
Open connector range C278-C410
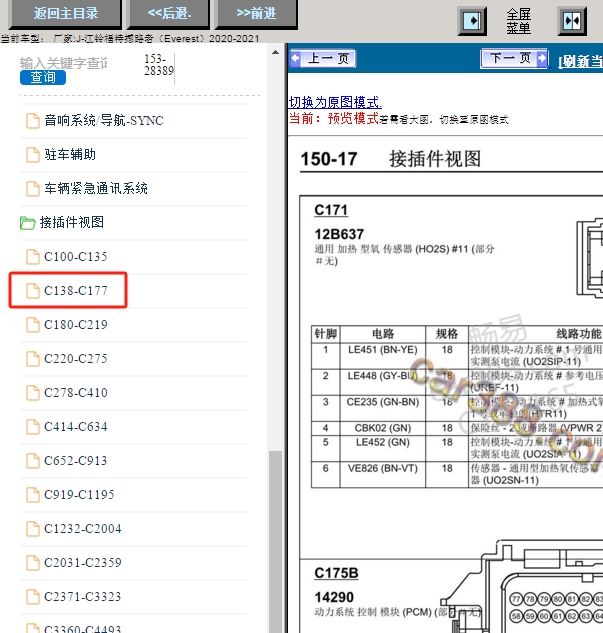tap(75, 392)
